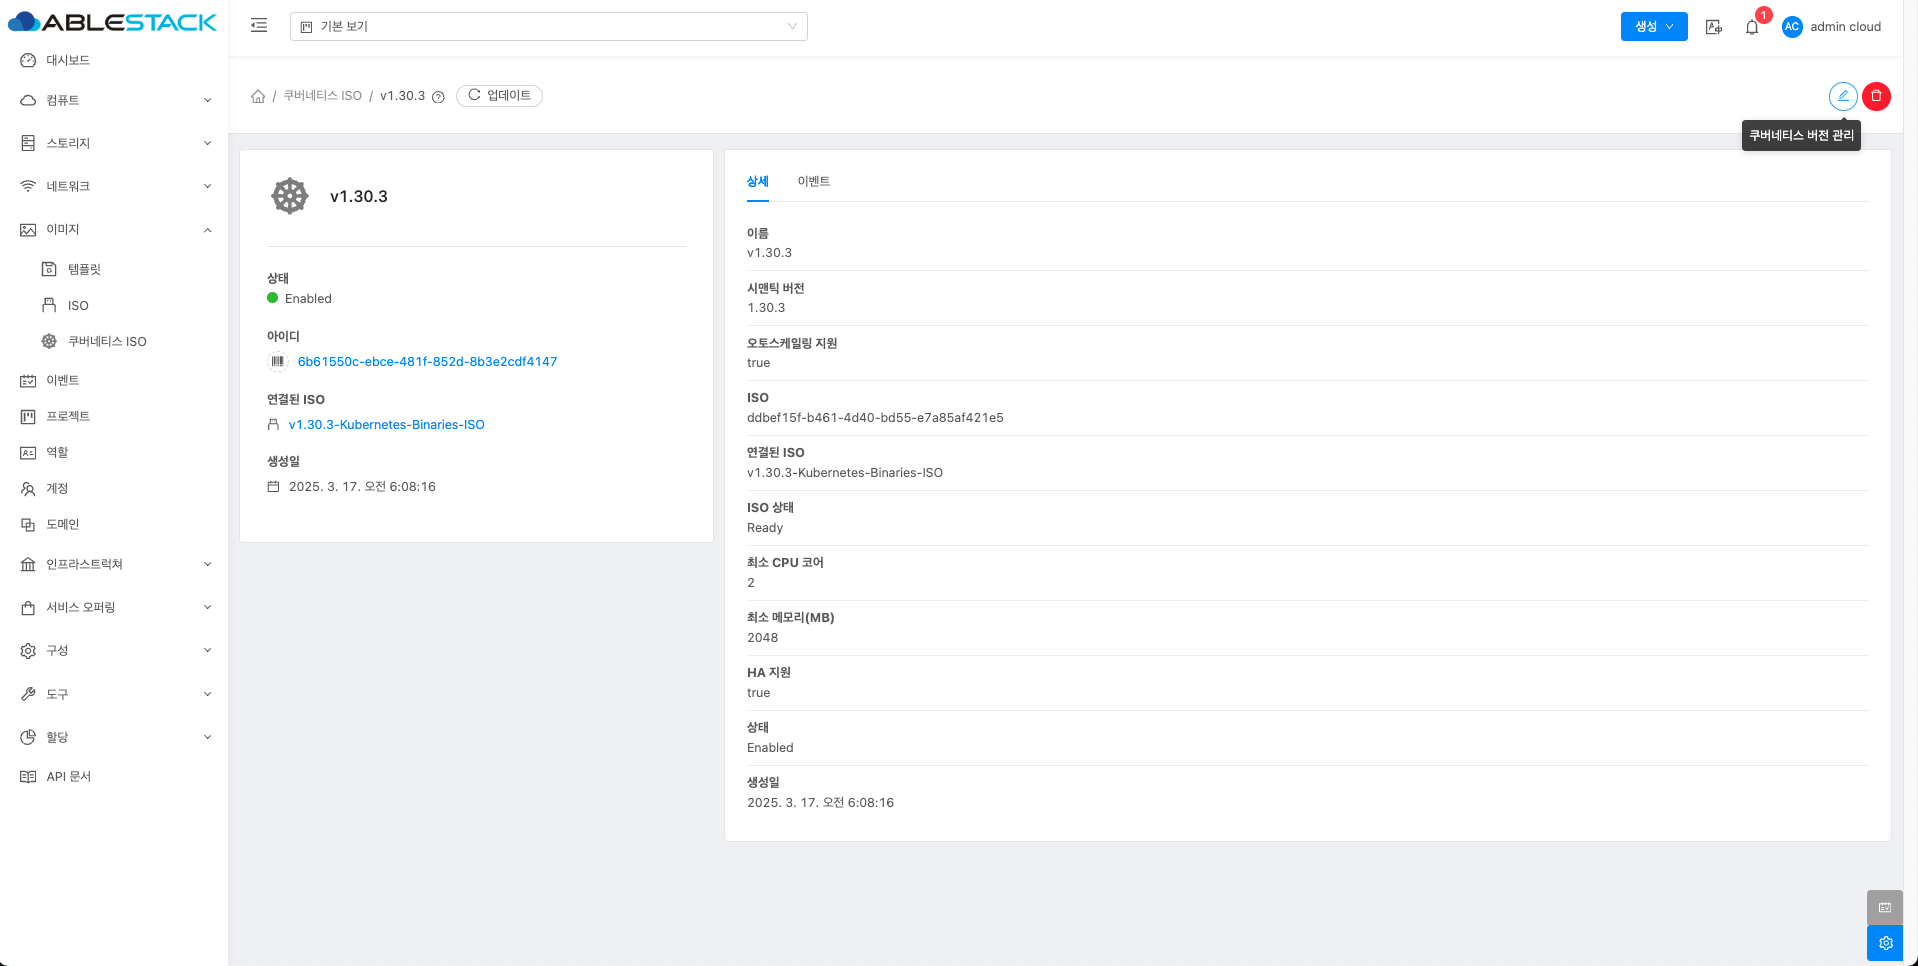Viewport: 1918px width, 966px height.
Task: Select the 상세 tab
Action: (757, 181)
